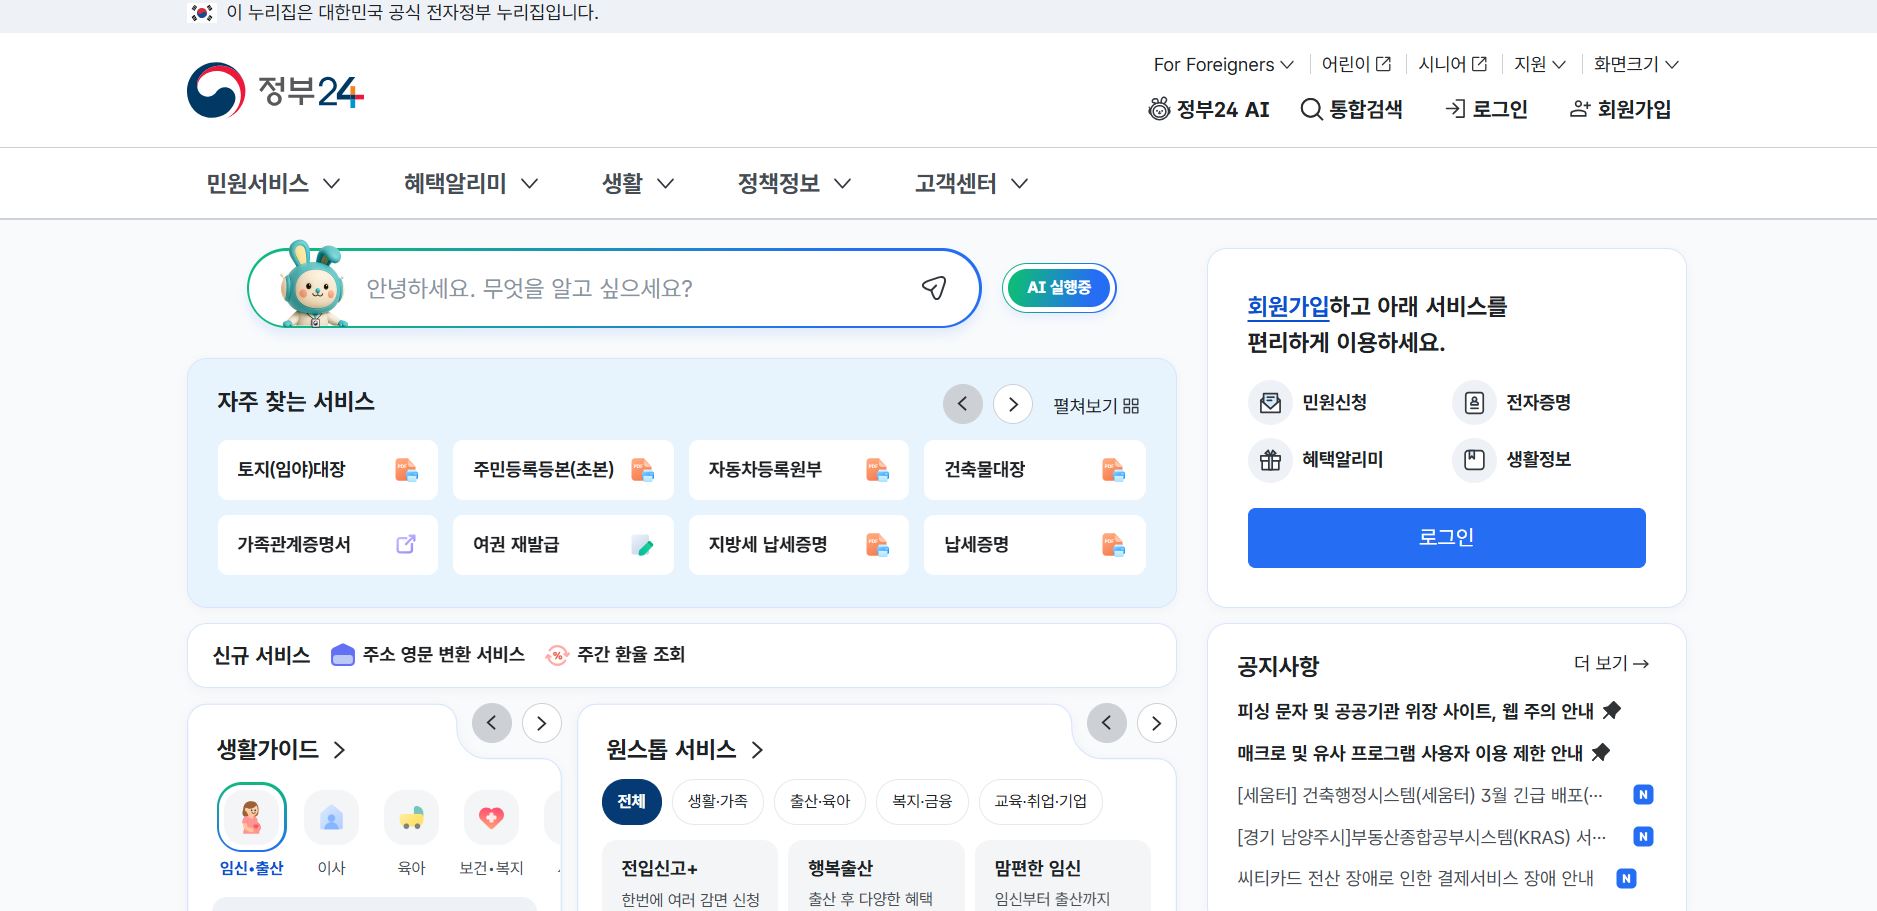Go to previous 생활가이드 slide
Image resolution: width=1877 pixels, height=911 pixels.
click(491, 723)
